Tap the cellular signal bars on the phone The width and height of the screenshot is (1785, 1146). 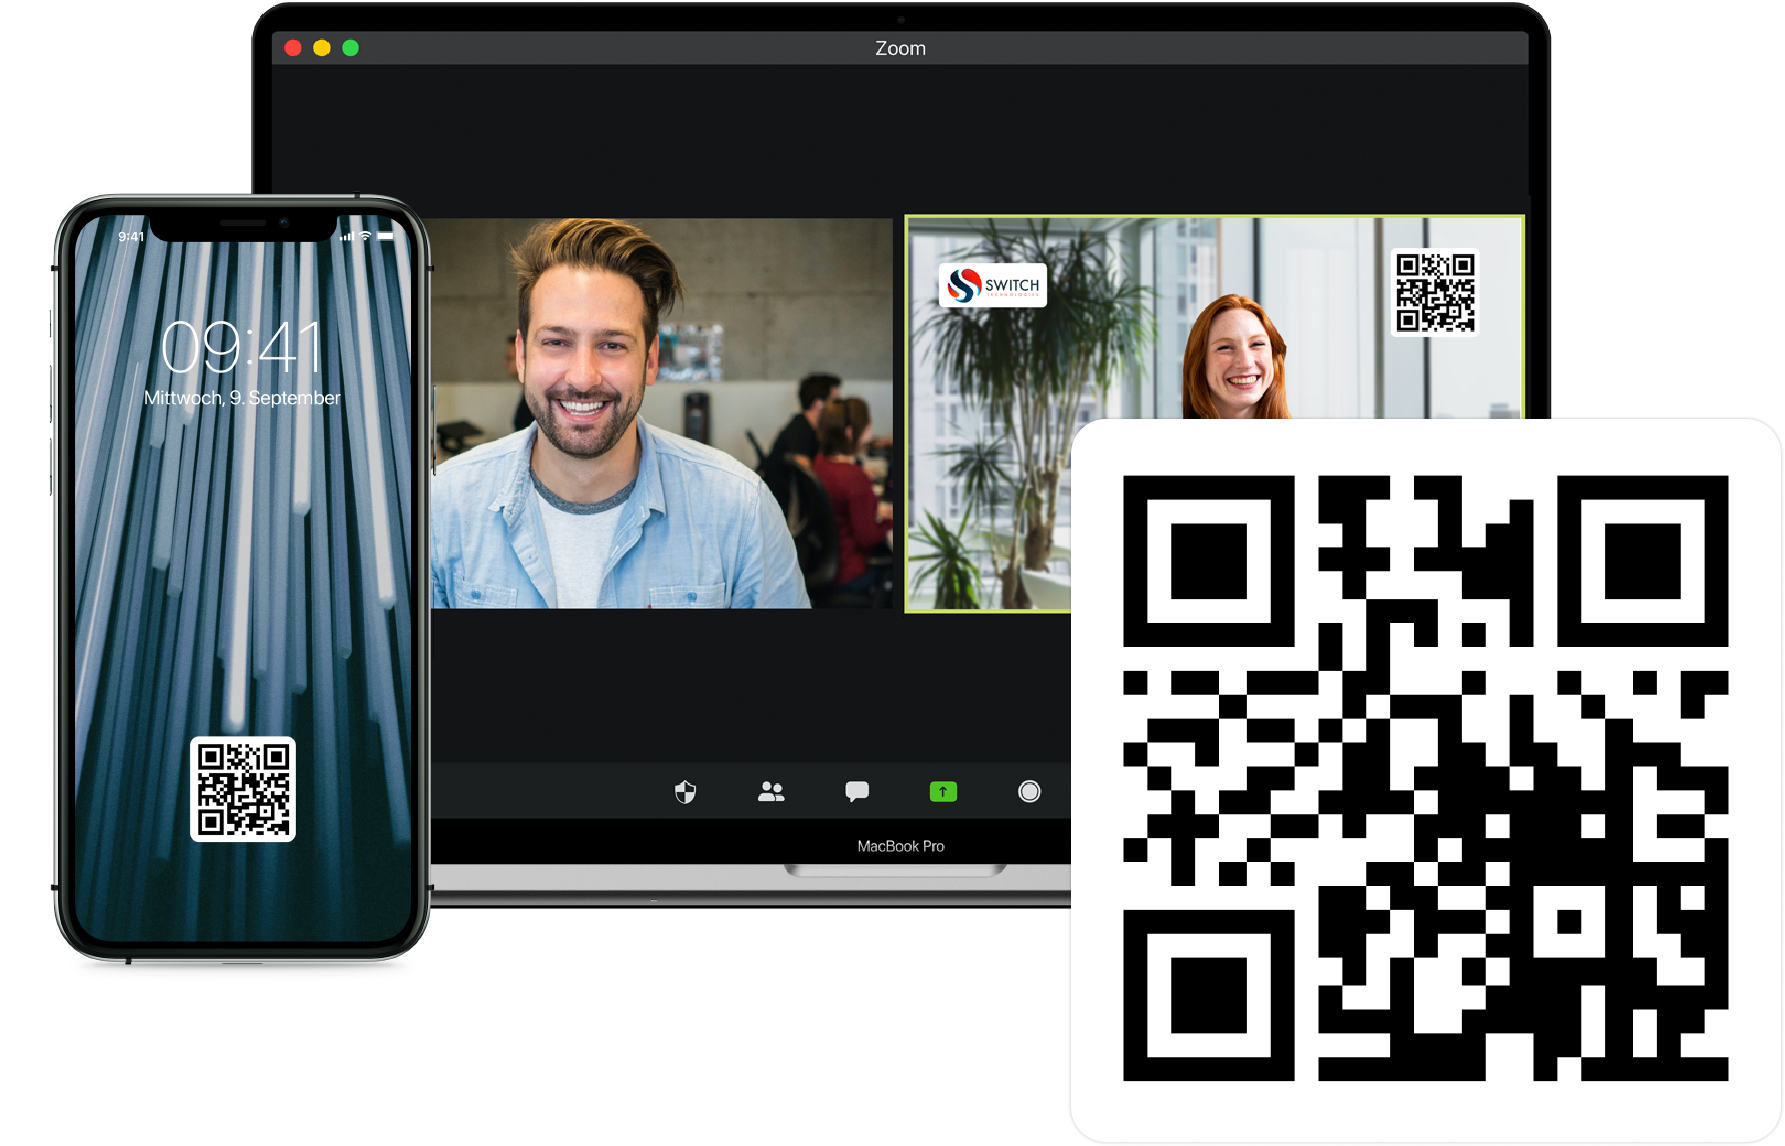(x=348, y=236)
